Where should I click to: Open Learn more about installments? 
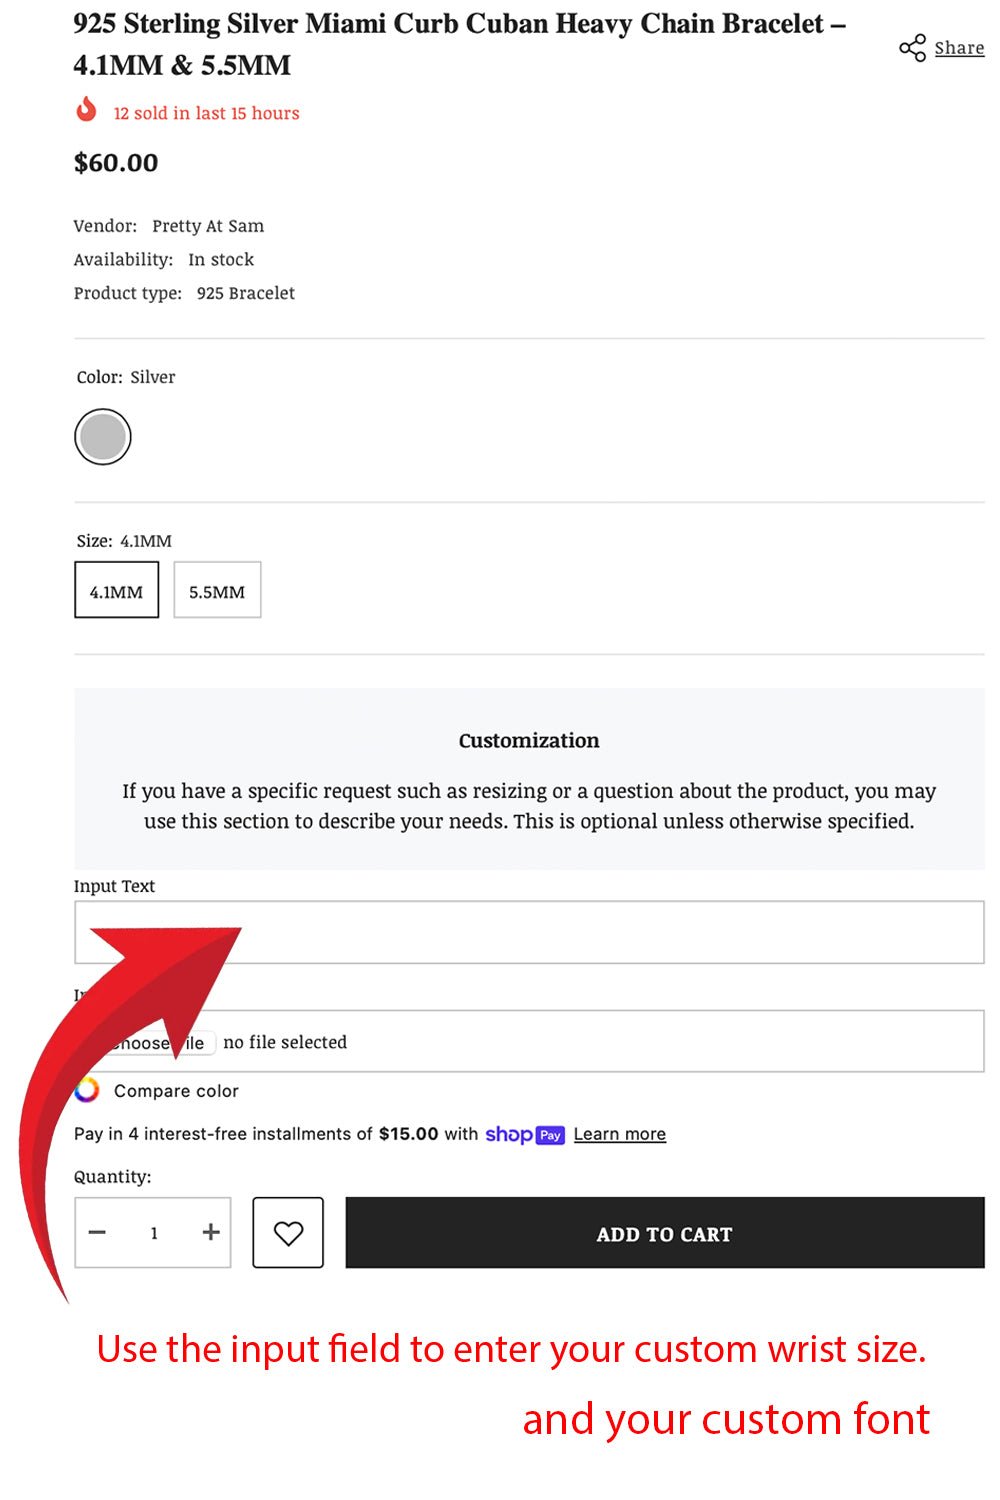619,1134
